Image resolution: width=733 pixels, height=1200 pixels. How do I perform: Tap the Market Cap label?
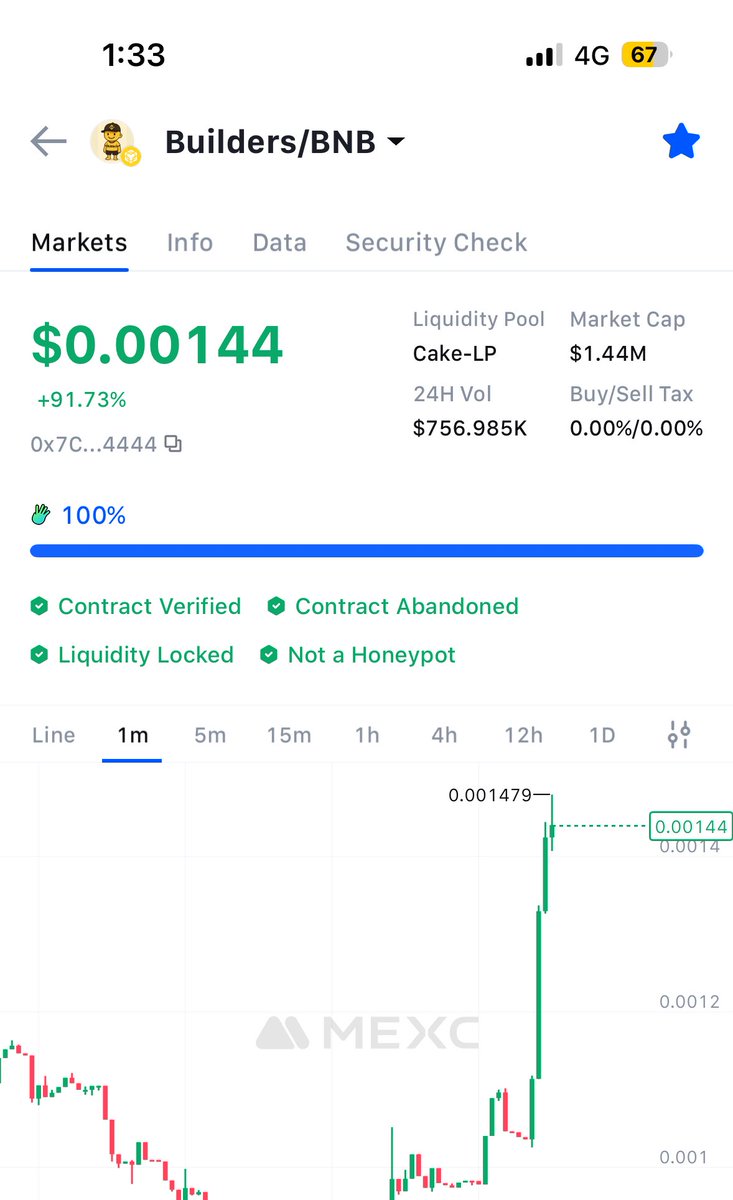coord(628,319)
